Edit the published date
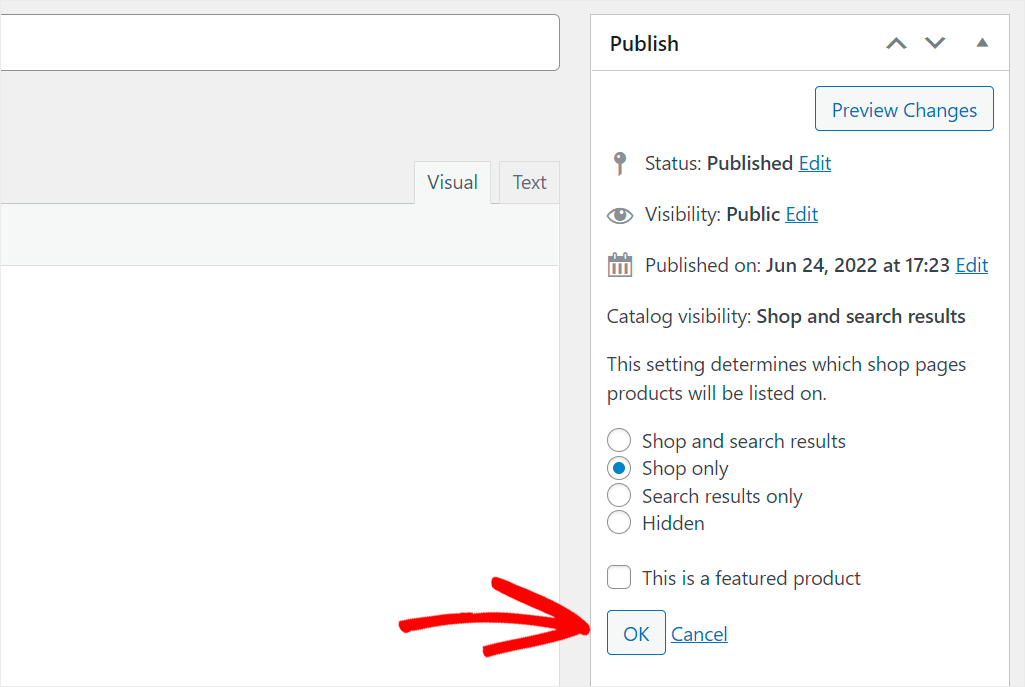This screenshot has width=1025, height=687. point(971,265)
